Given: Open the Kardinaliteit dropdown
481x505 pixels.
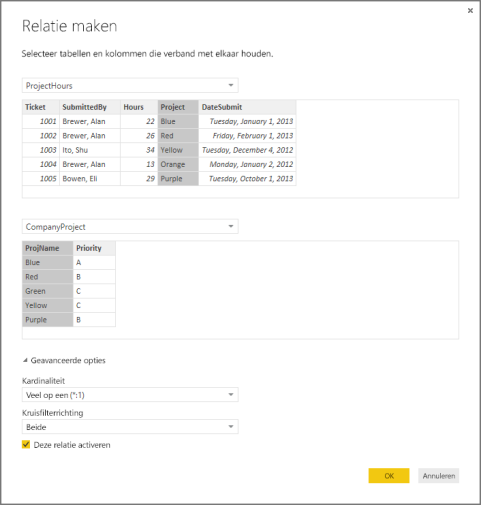Looking at the screenshot, I should [x=130, y=395].
